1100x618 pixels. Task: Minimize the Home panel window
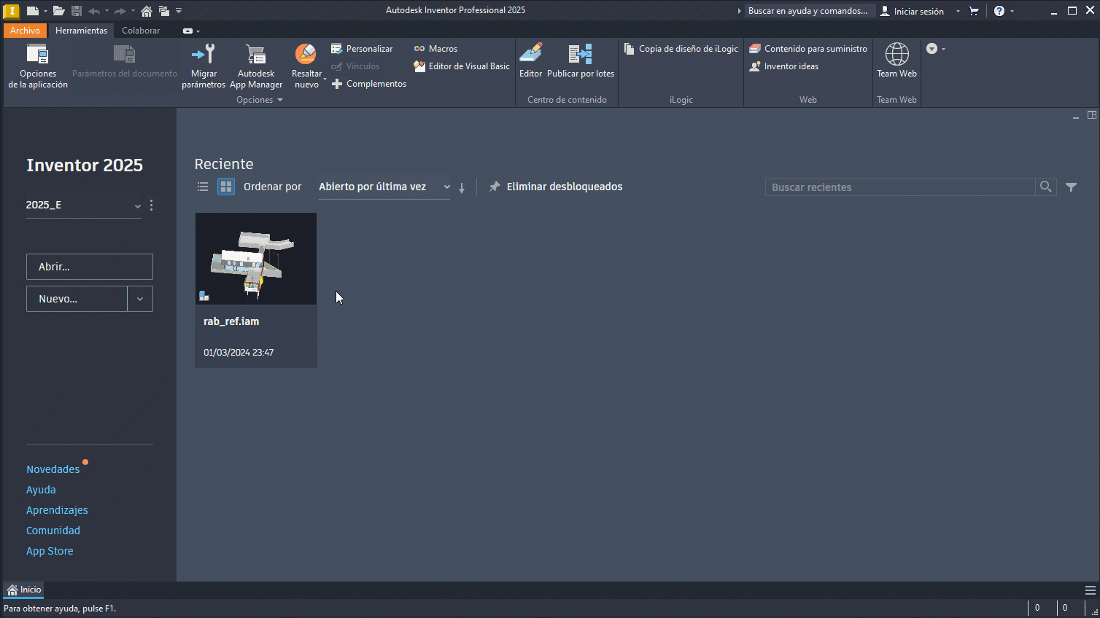(1075, 116)
